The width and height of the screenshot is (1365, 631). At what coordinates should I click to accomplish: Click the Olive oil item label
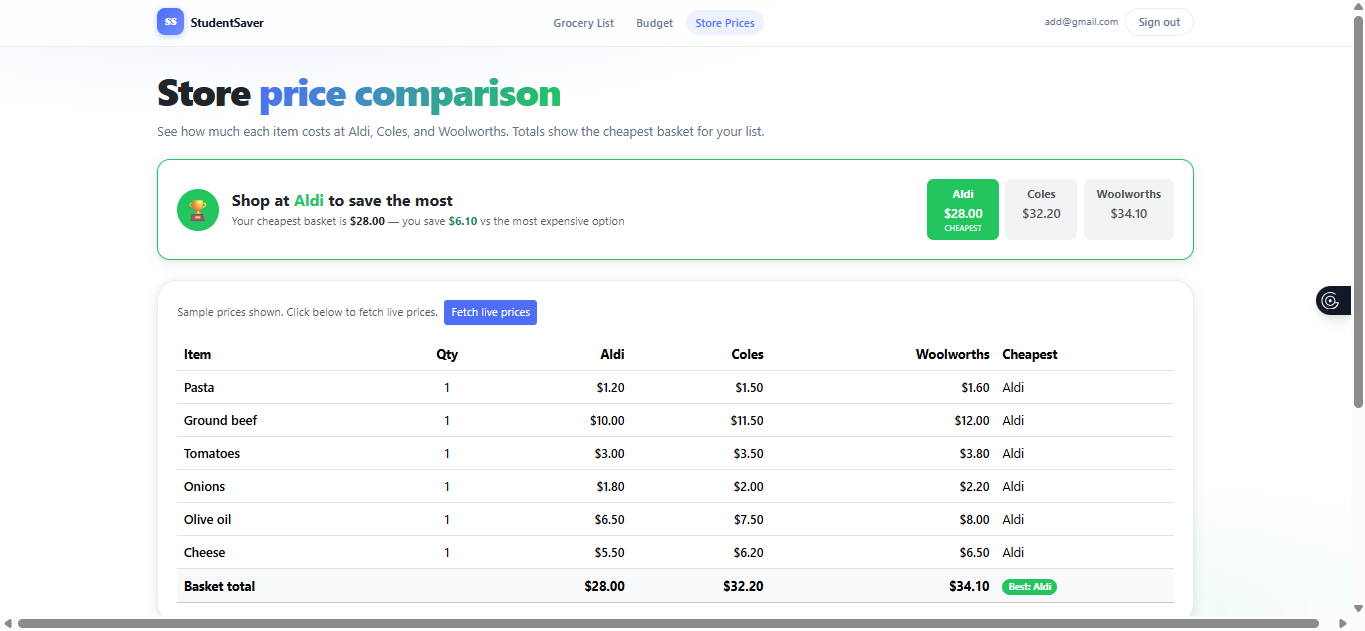click(207, 520)
